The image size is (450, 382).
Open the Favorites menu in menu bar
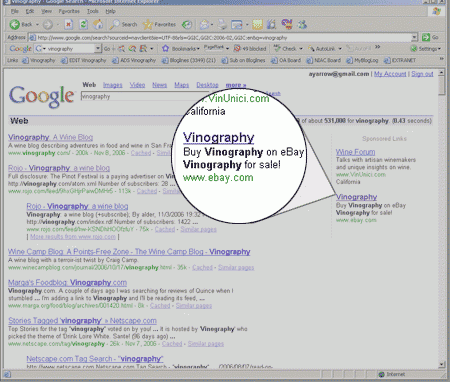tap(69, 11)
